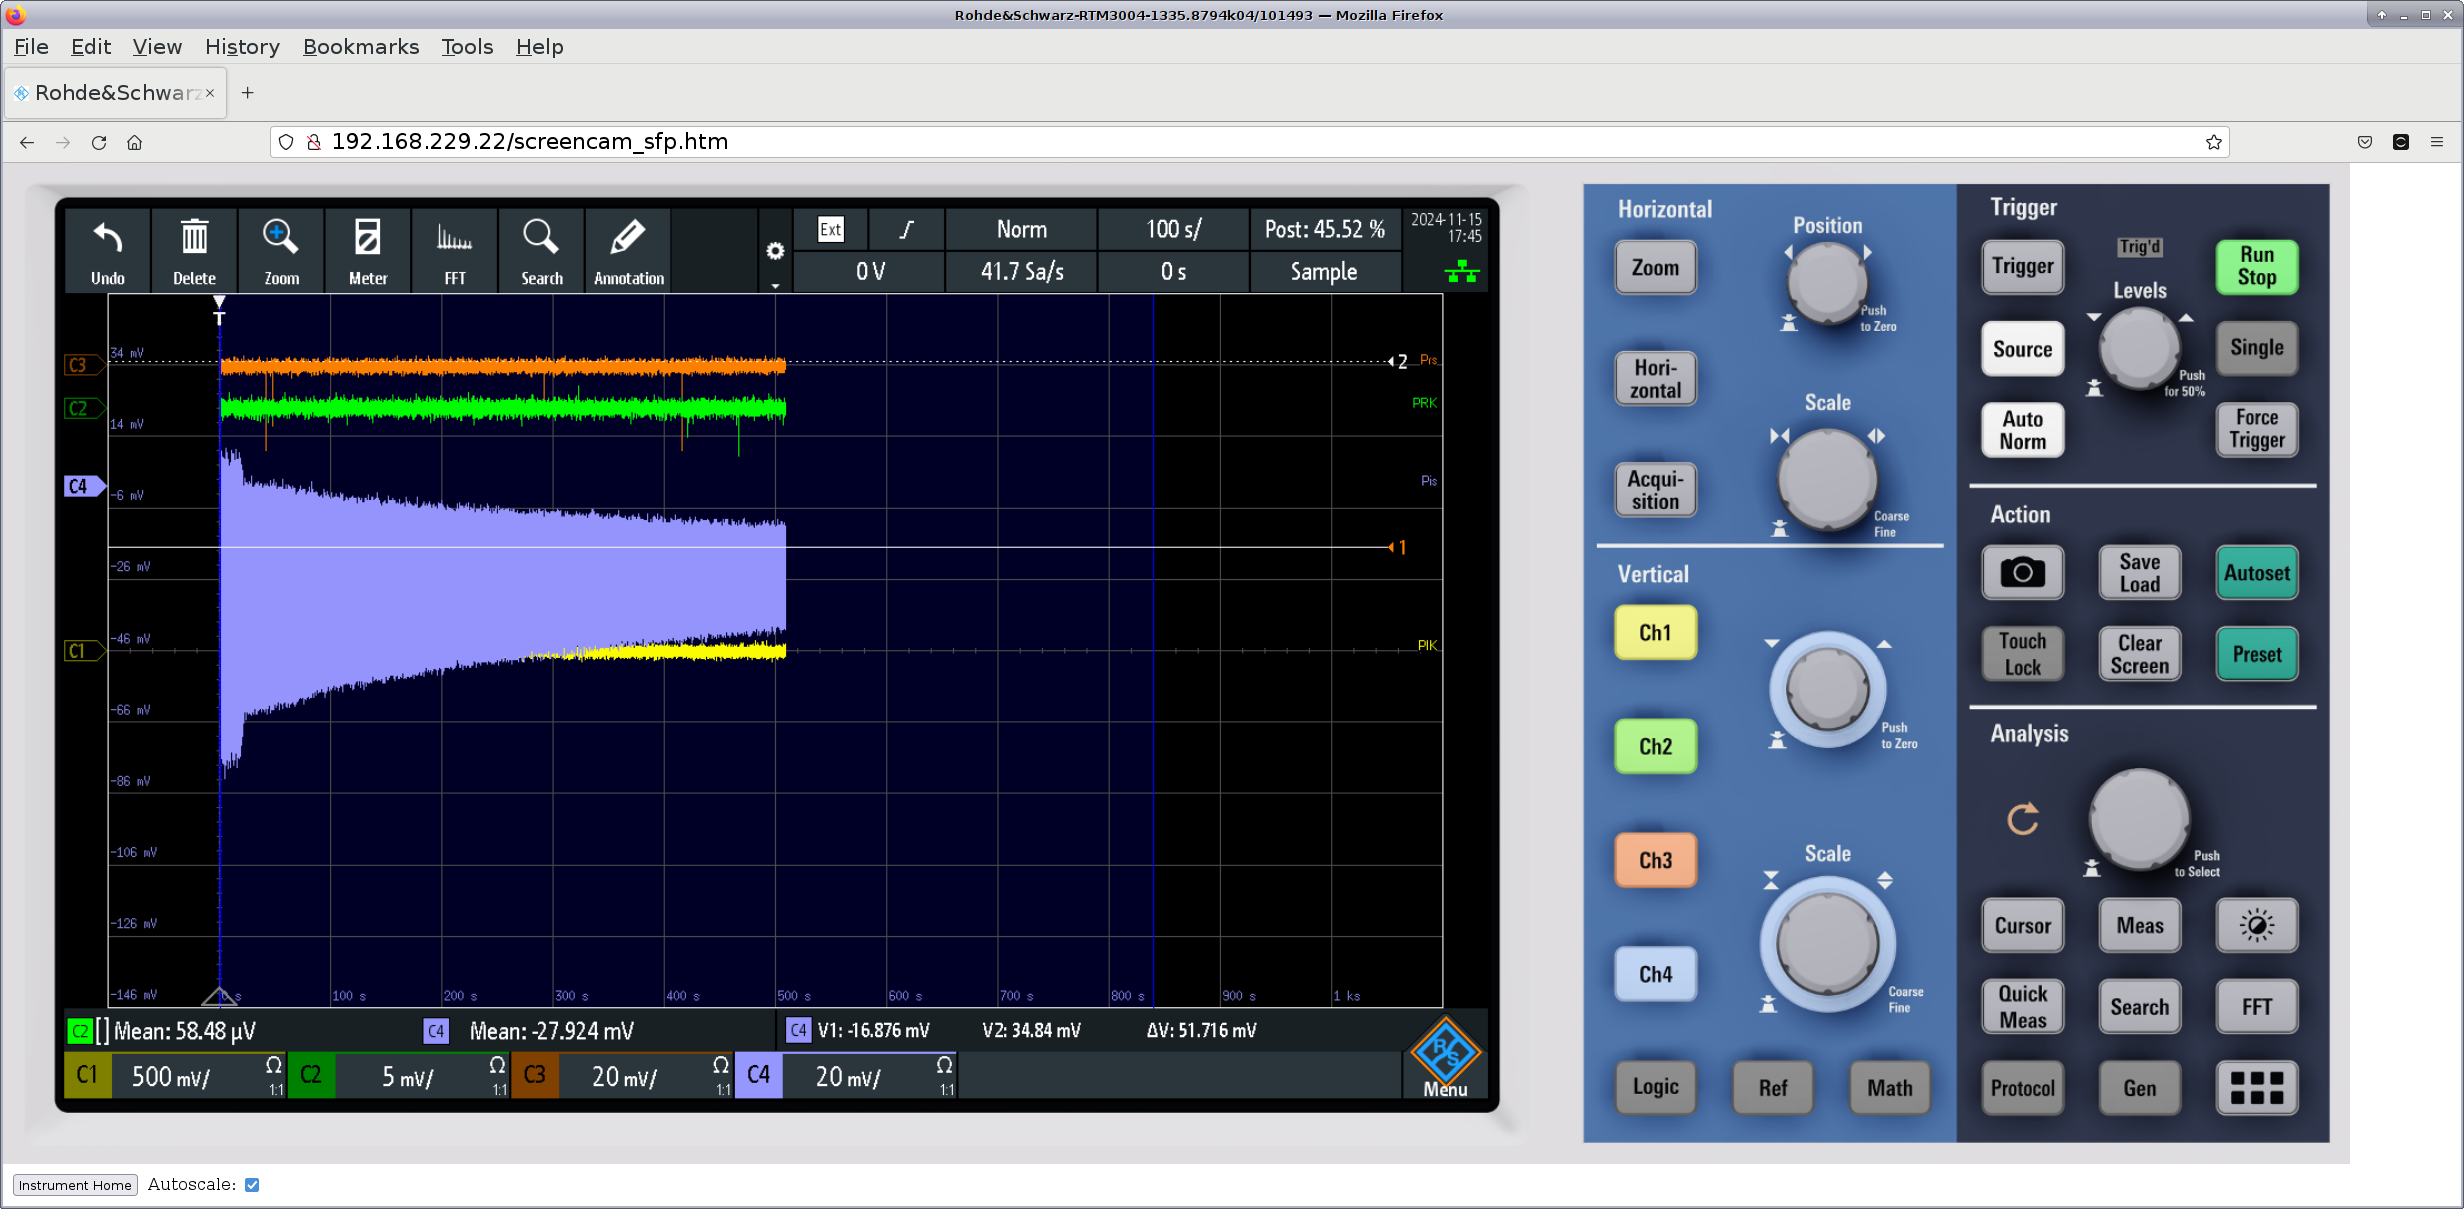Click the horizontal Position knob
The height and width of the screenshot is (1209, 2464).
click(1826, 282)
